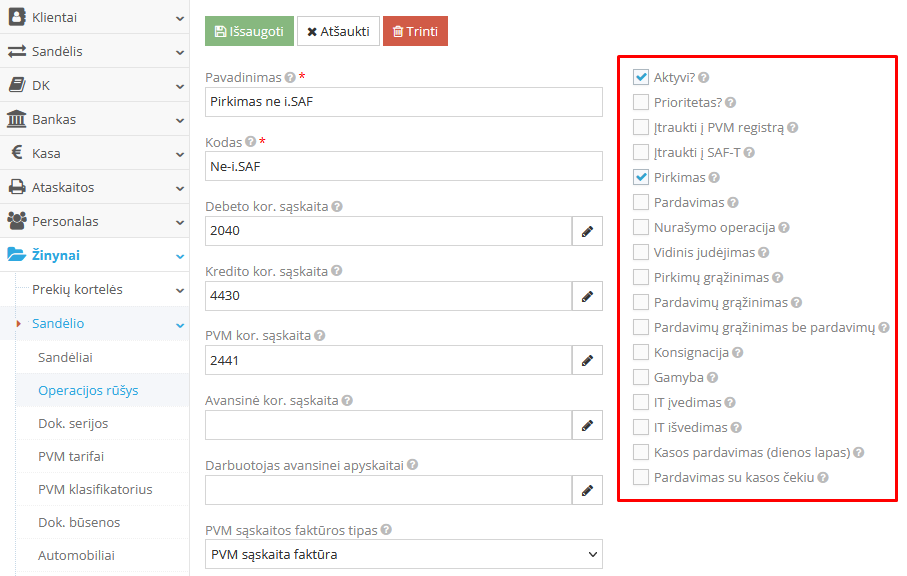Cancel changes with the Atšaukti button
This screenshot has width=907, height=576.
point(338,31)
